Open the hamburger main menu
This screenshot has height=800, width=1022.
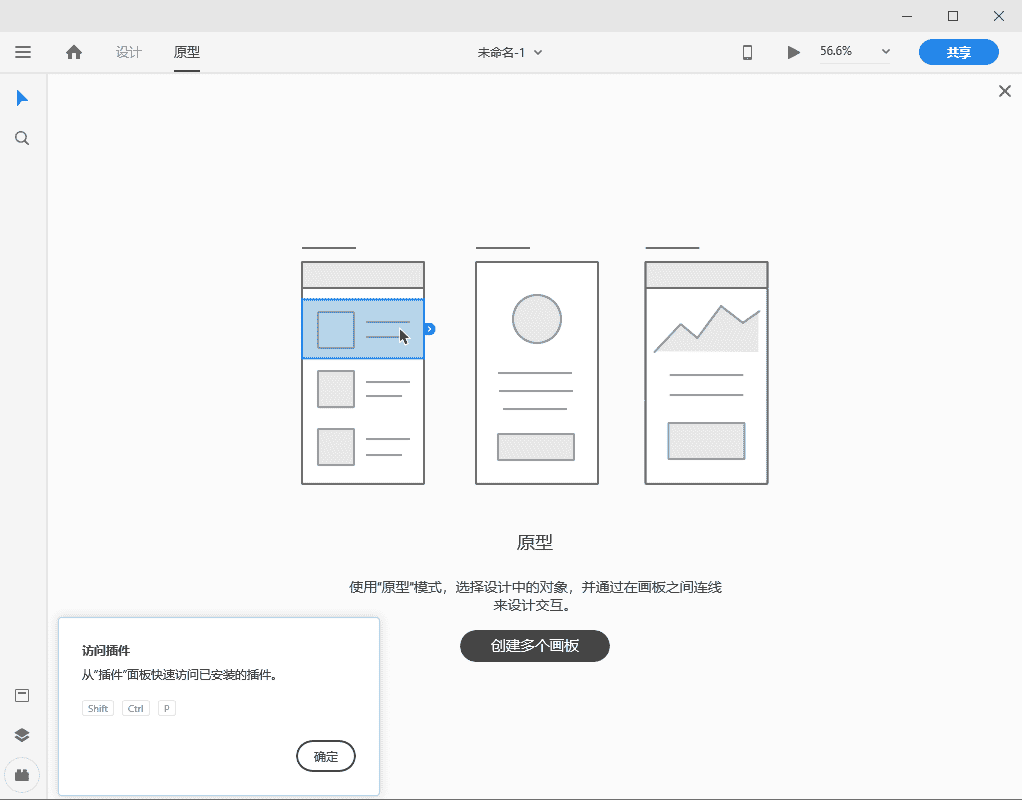[x=23, y=52]
